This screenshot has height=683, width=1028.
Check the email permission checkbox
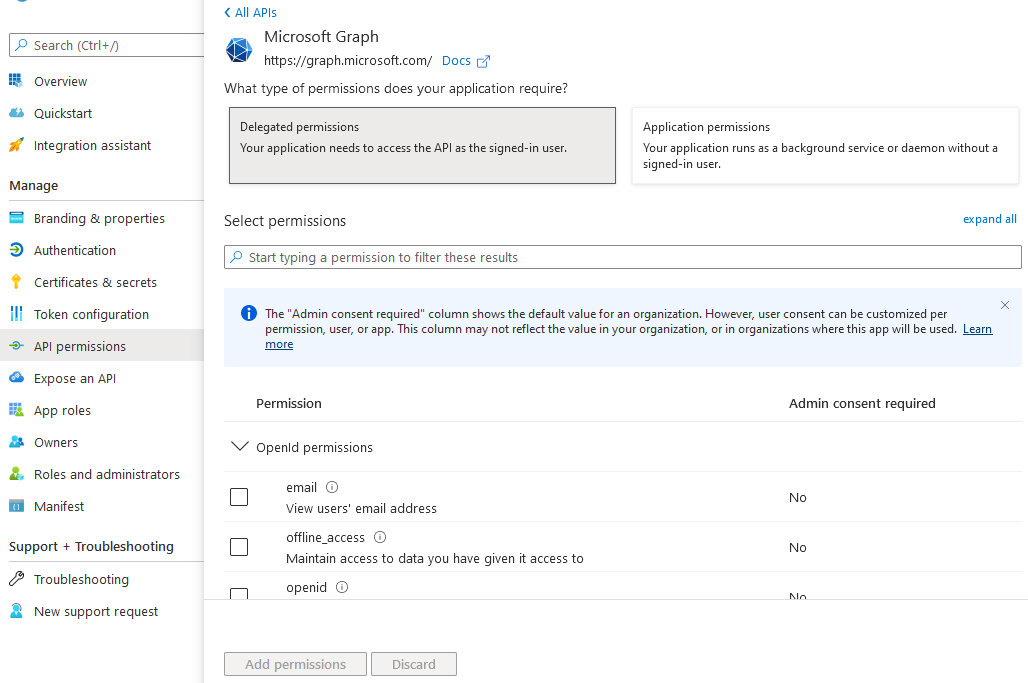239,497
